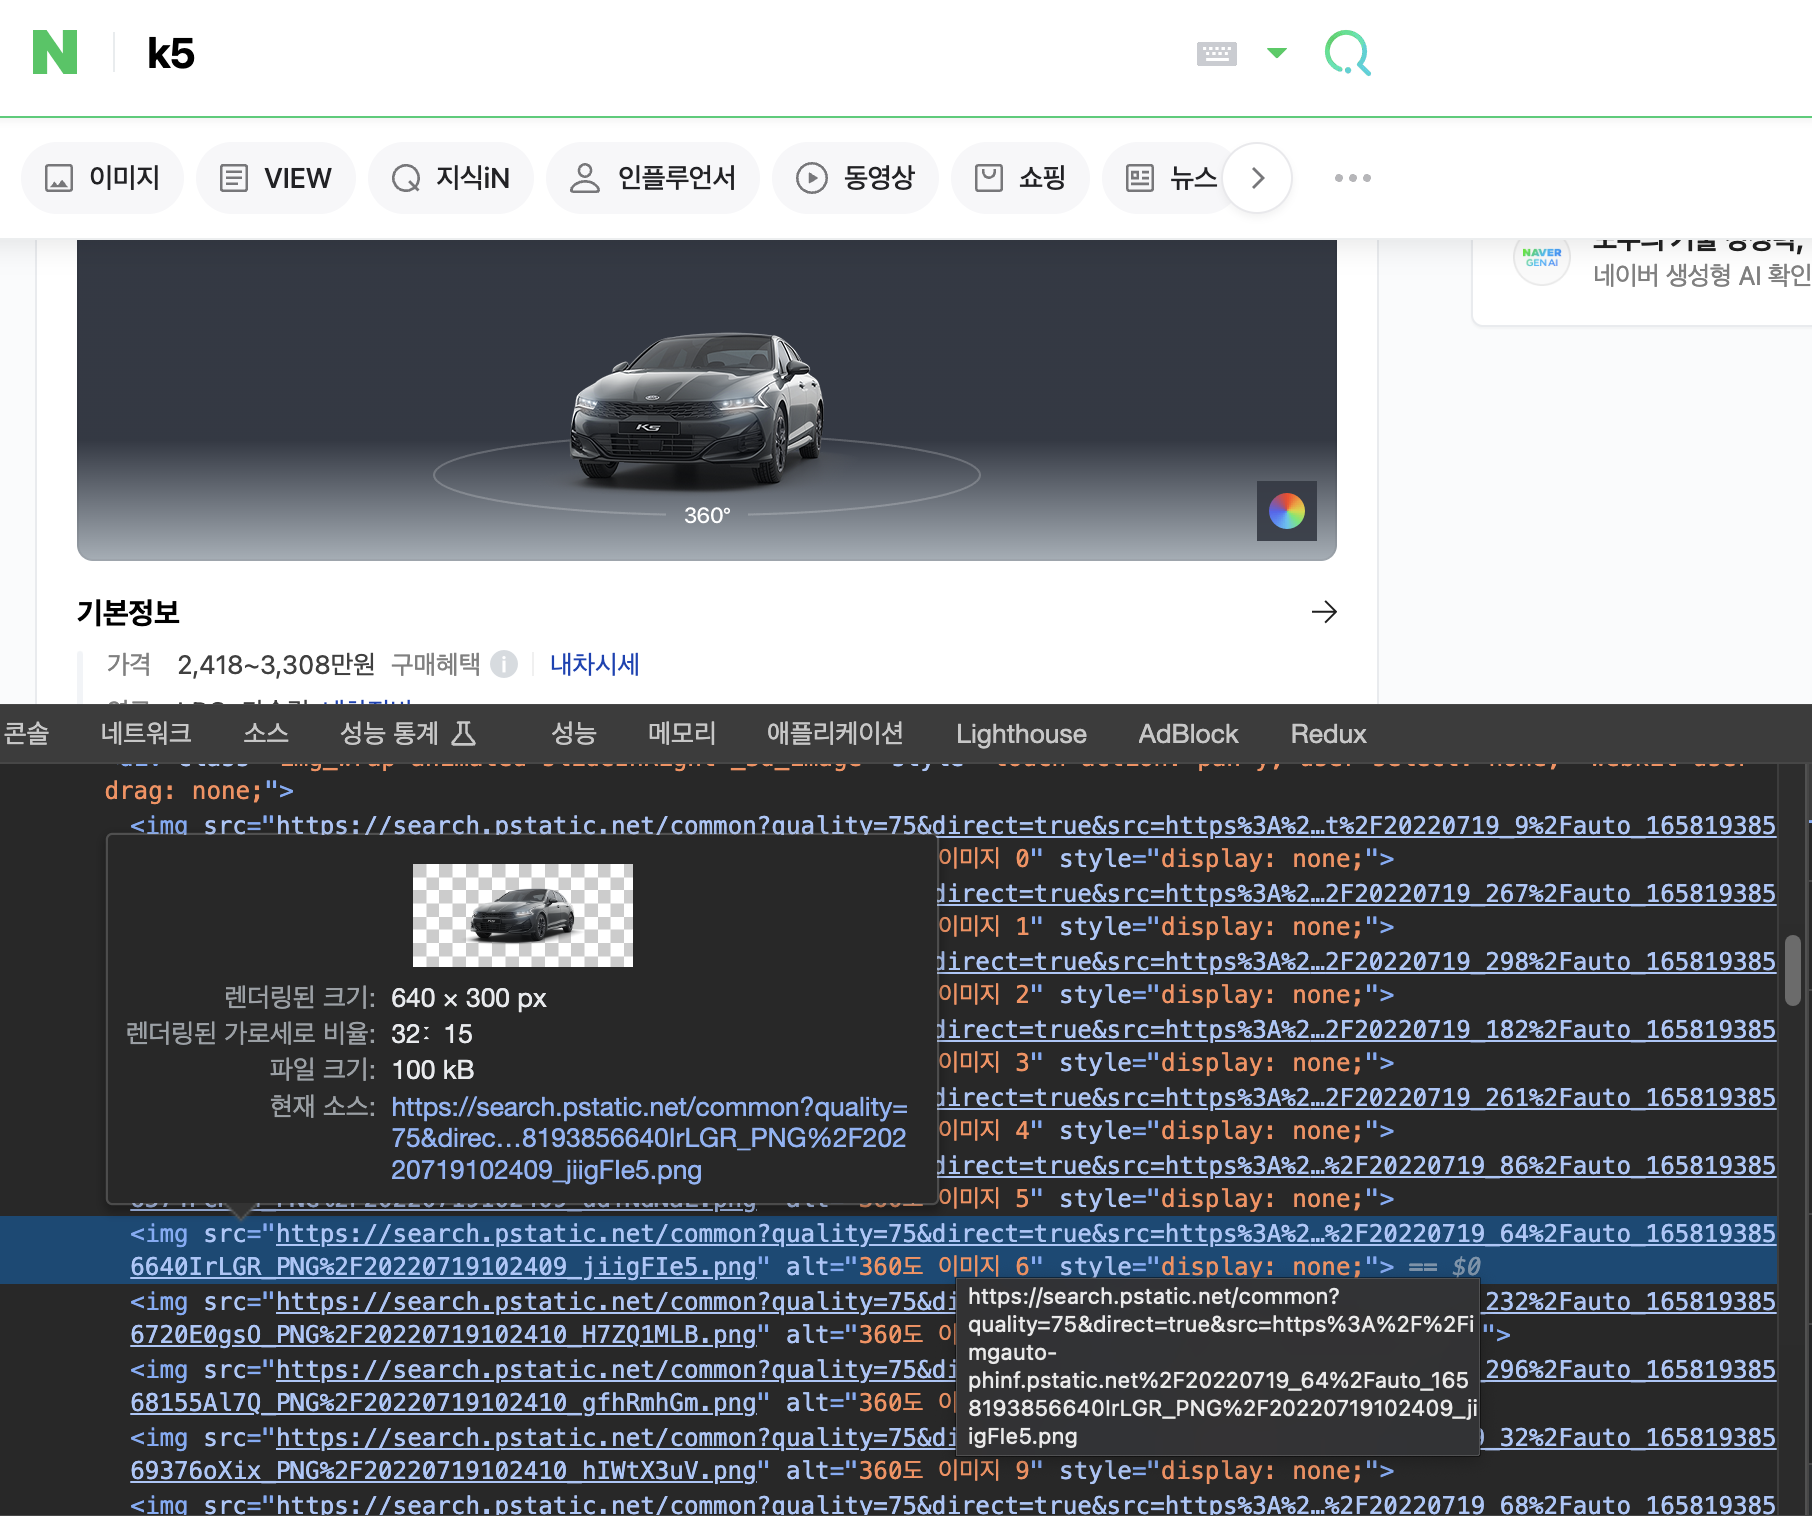
Task: Open the gfhRmhGm.png source link
Action: (x=443, y=1402)
